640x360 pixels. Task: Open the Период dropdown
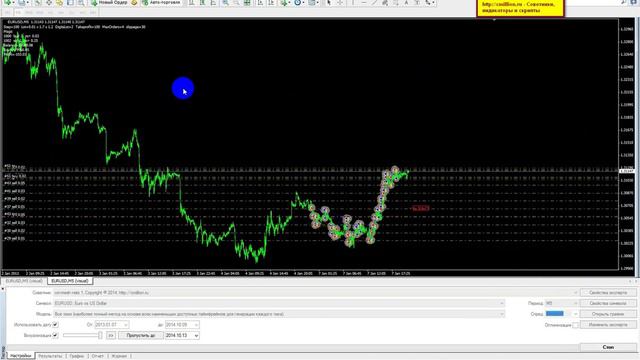point(575,303)
